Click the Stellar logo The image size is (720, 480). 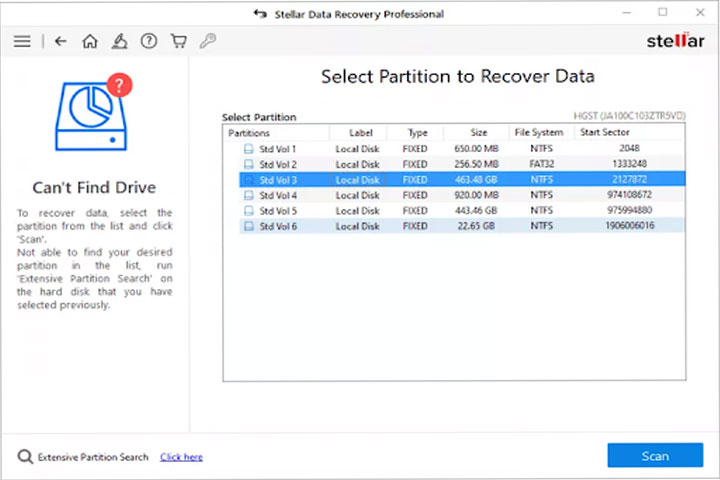[675, 40]
